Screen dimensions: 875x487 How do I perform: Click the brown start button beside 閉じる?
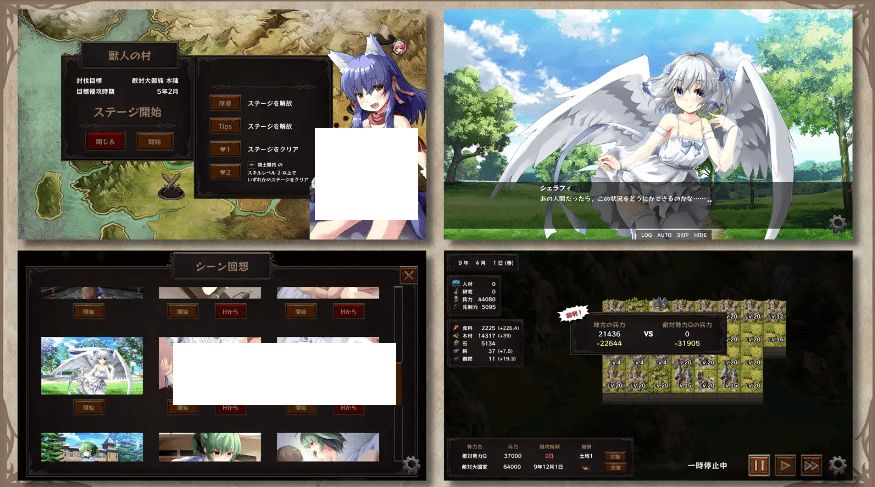[155, 141]
